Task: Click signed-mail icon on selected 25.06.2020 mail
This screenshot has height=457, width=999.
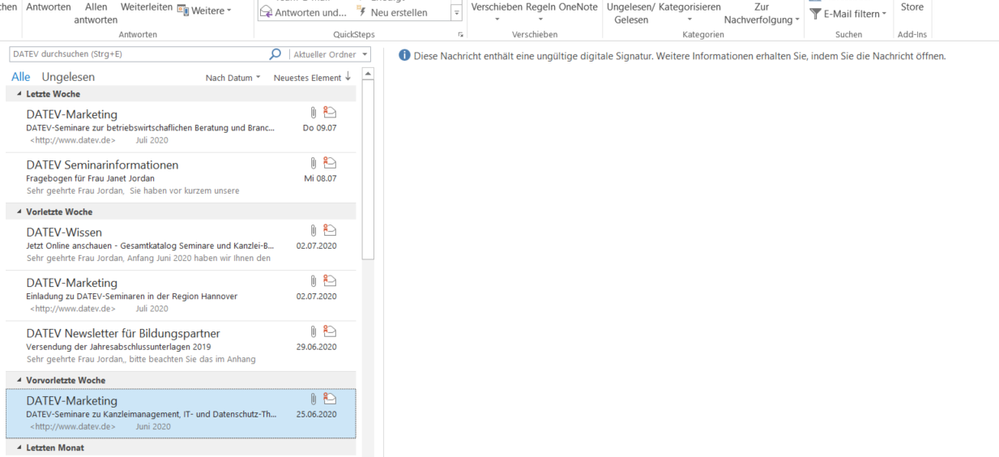Action: (x=329, y=398)
